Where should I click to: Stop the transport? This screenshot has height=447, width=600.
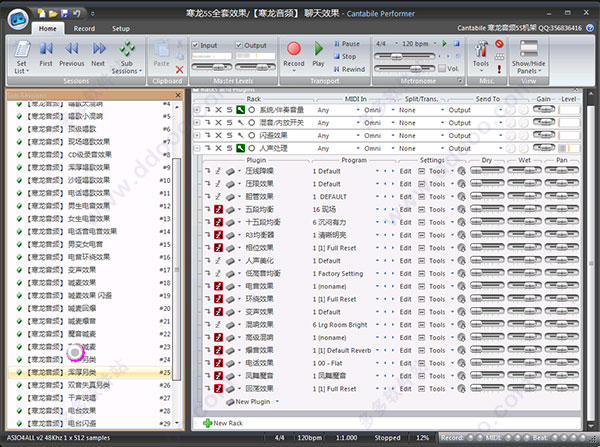point(345,56)
